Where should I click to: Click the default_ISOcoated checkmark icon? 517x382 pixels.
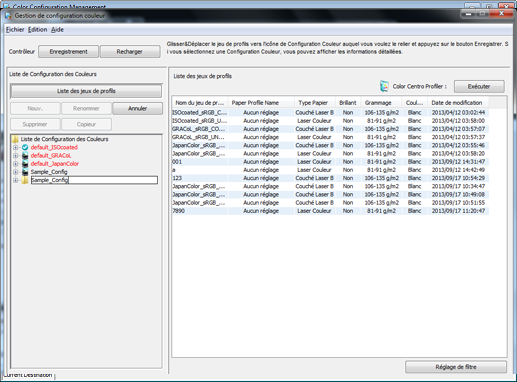25,147
